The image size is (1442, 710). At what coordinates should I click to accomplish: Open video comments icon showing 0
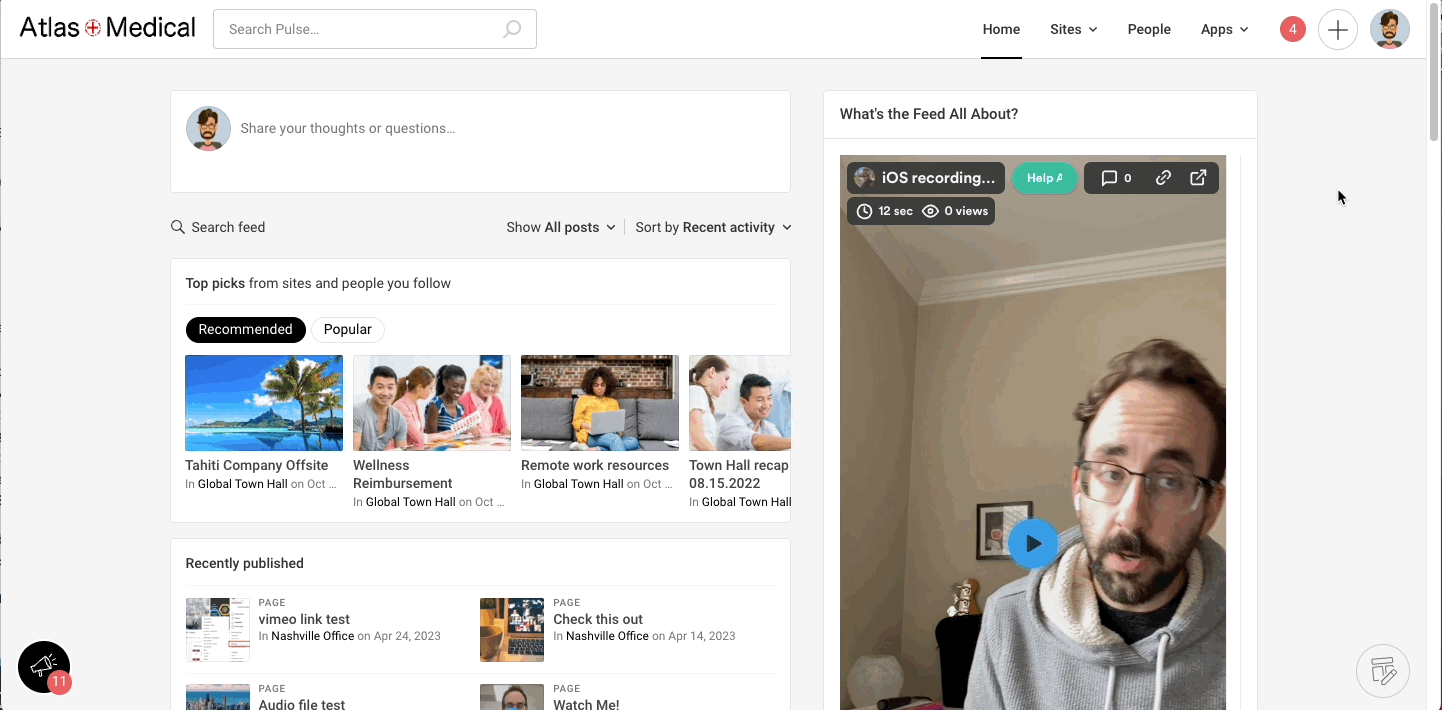click(1116, 178)
